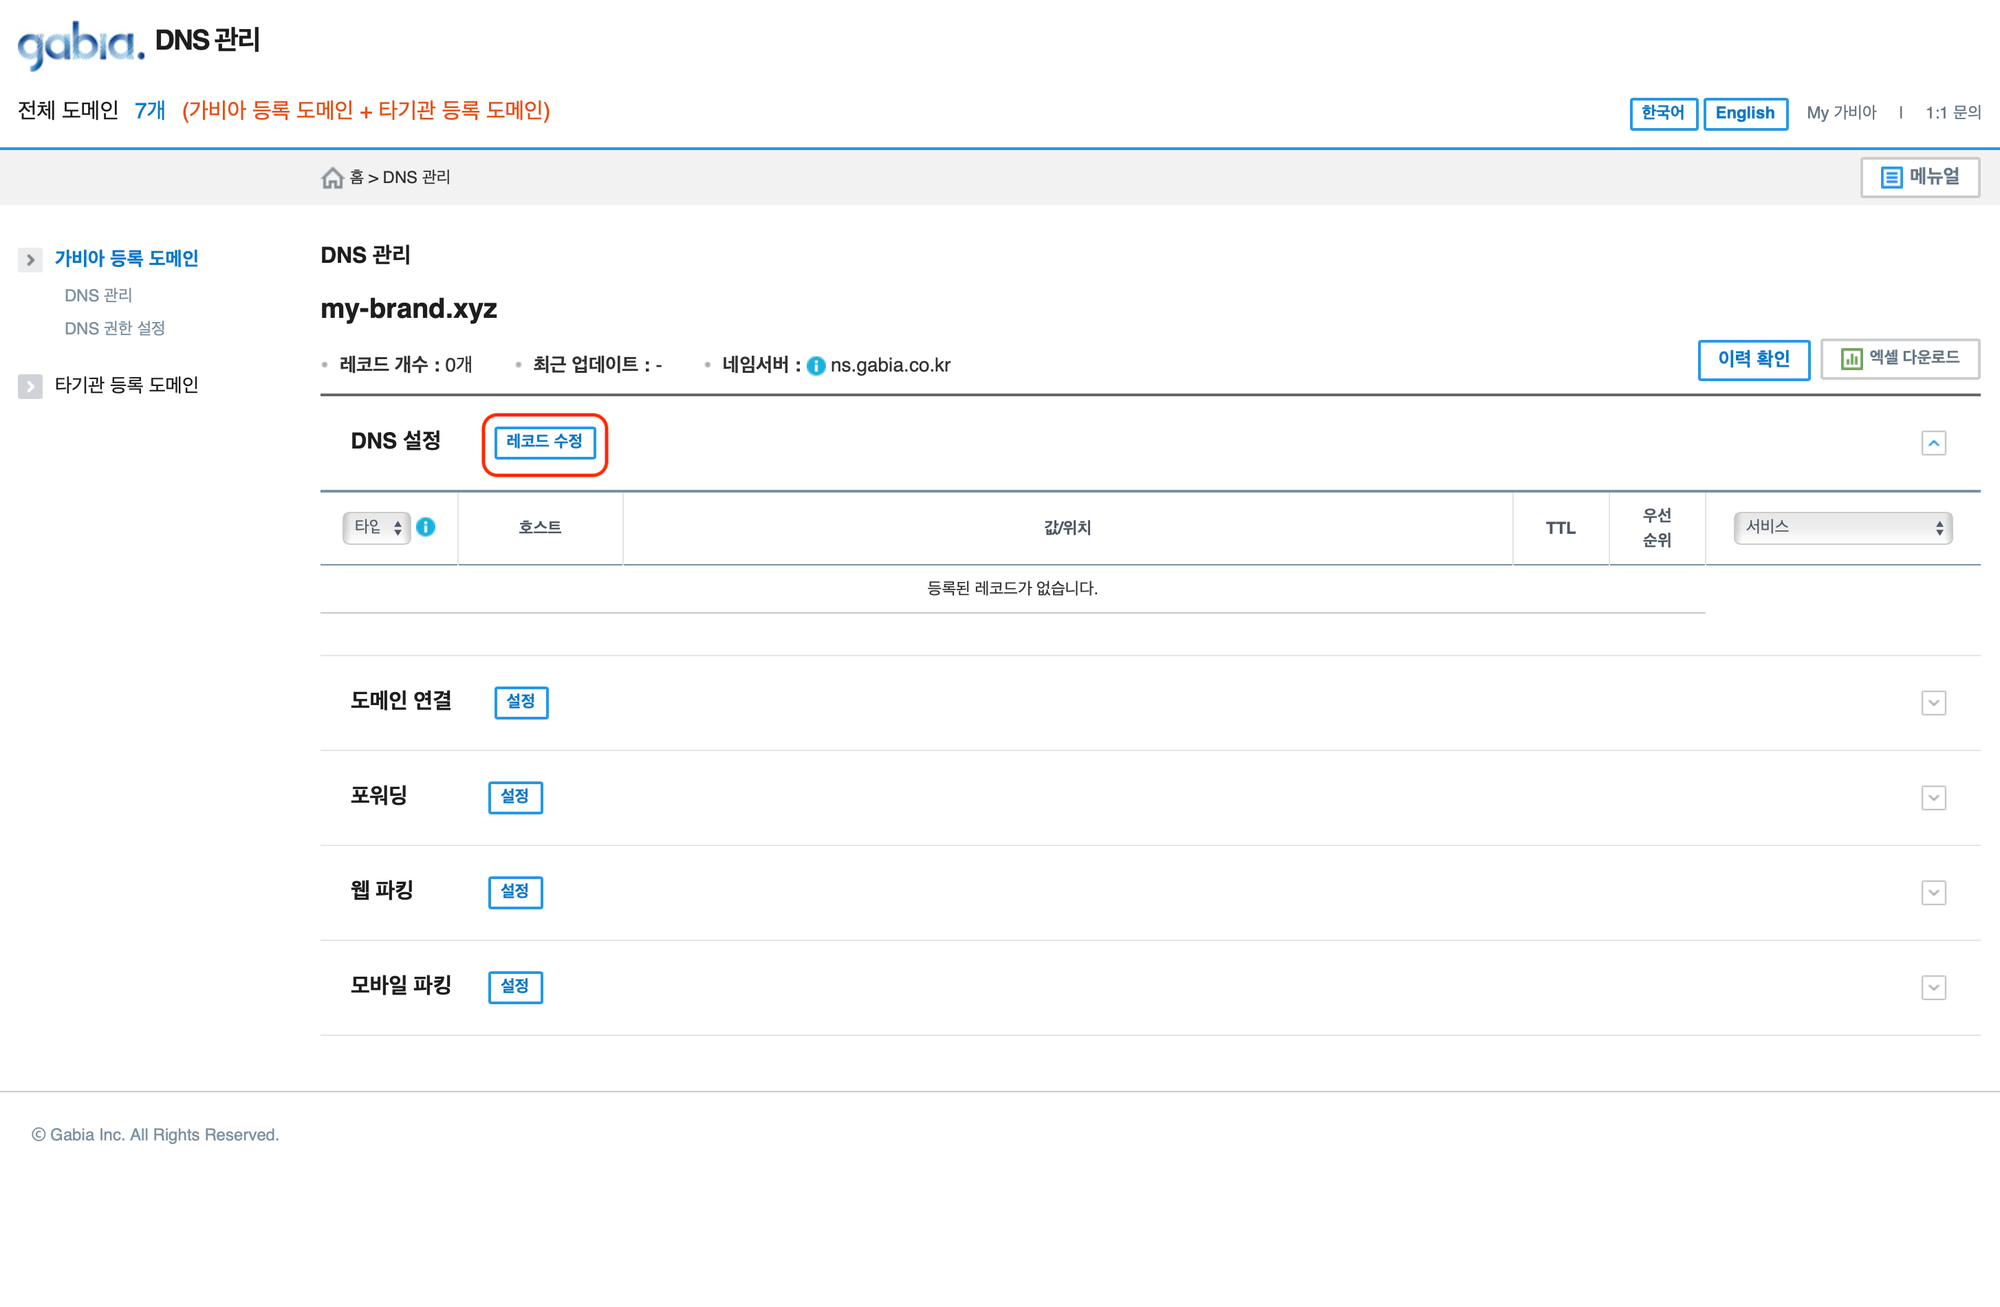Switch language to English
Screen dimensions: 2000x1307
[1744, 113]
